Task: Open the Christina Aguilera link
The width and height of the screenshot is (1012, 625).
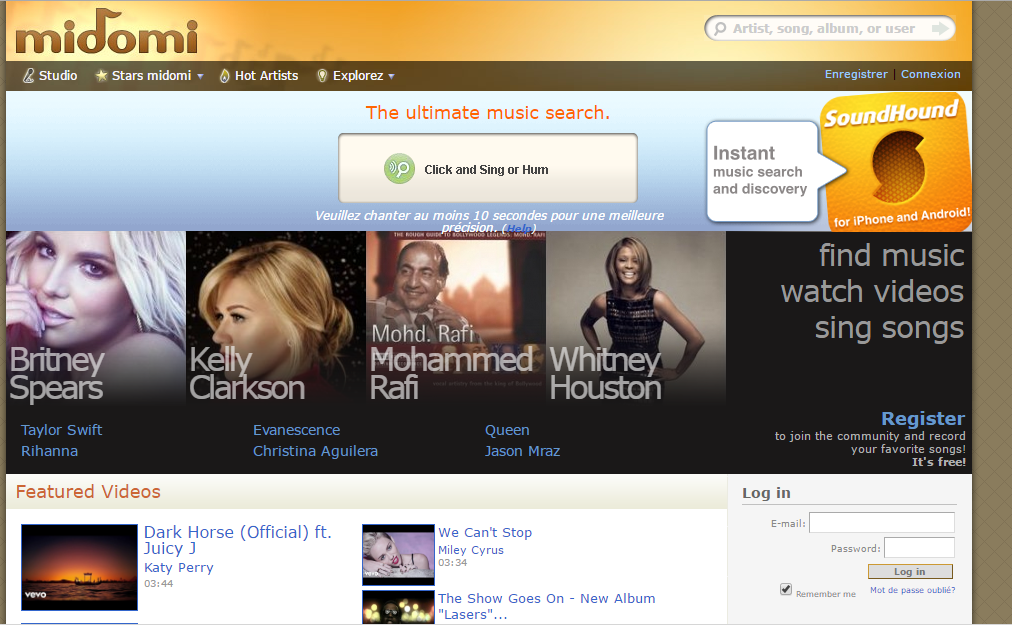Action: click(x=315, y=451)
